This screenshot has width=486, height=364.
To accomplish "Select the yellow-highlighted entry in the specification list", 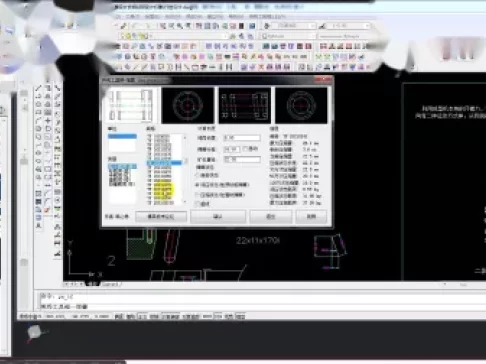I will point(163,189).
